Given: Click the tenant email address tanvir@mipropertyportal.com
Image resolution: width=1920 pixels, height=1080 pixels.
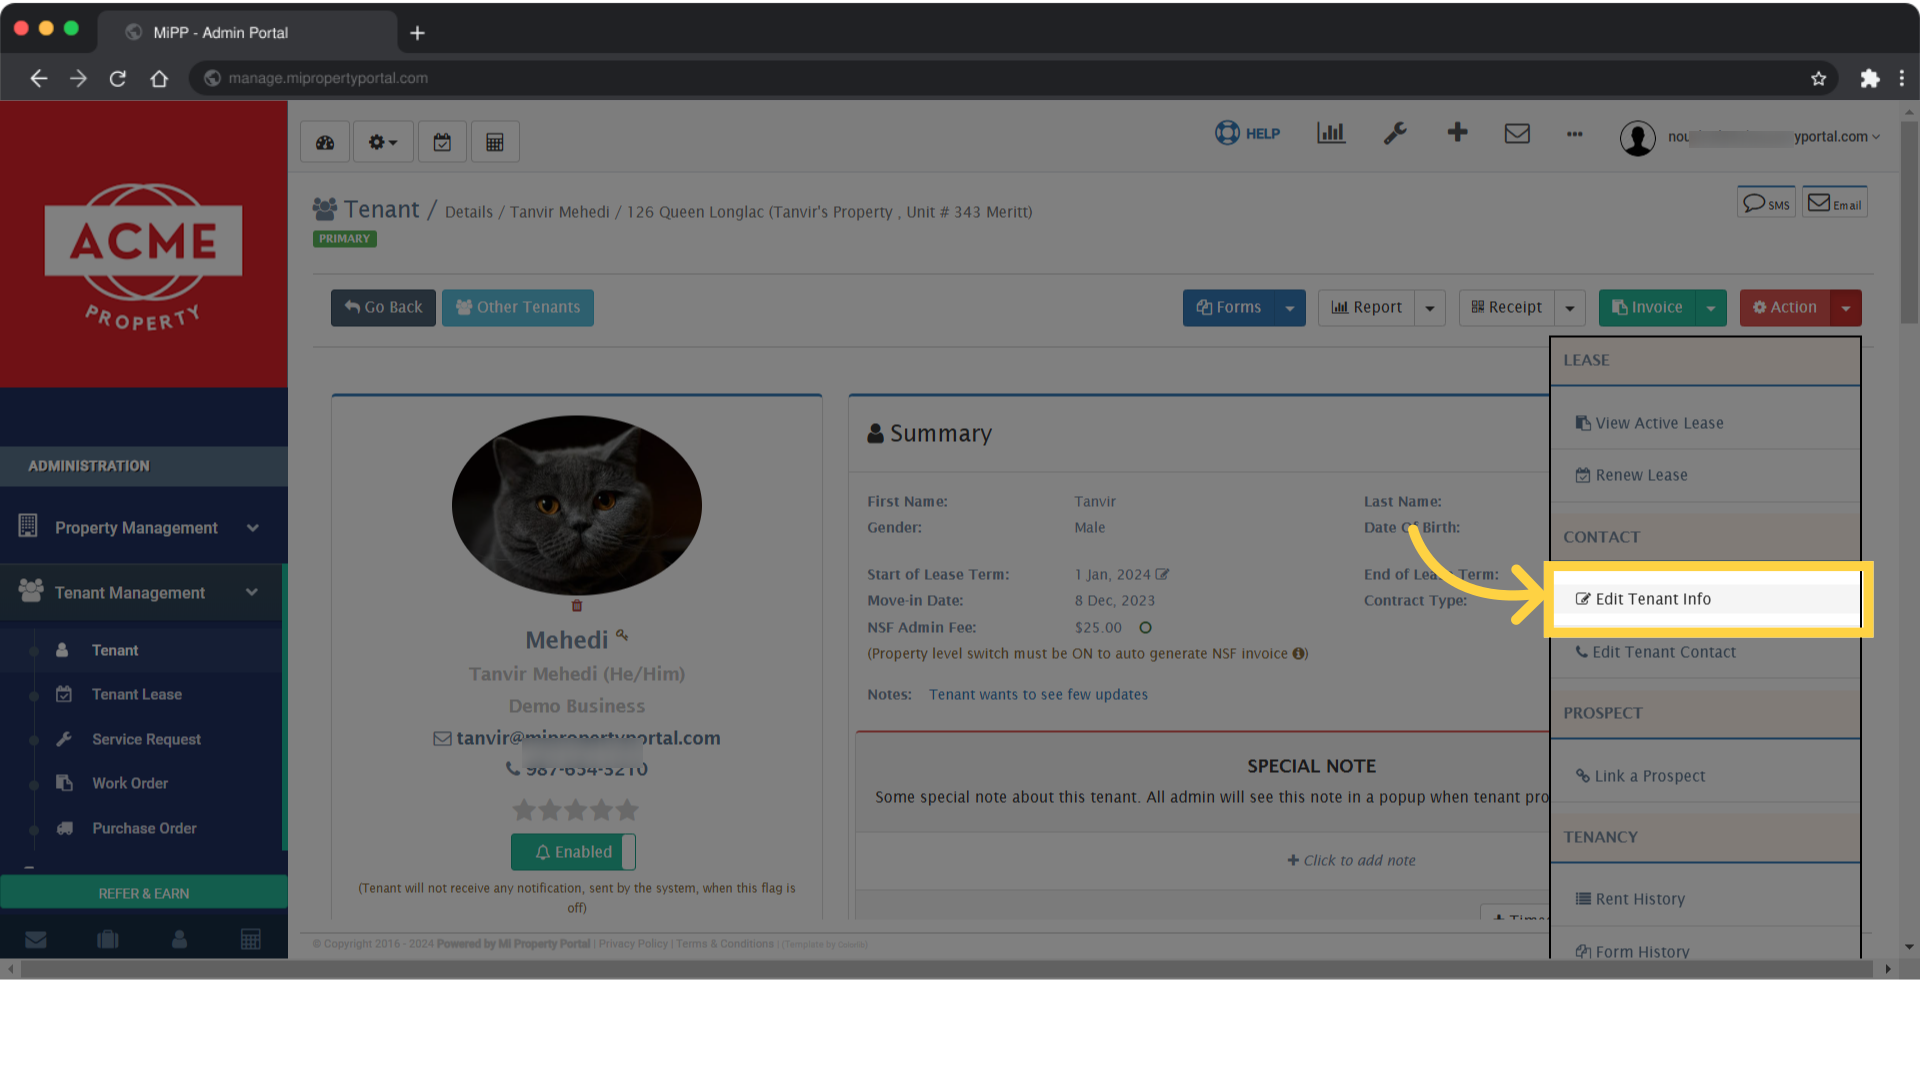Looking at the screenshot, I should click(588, 737).
